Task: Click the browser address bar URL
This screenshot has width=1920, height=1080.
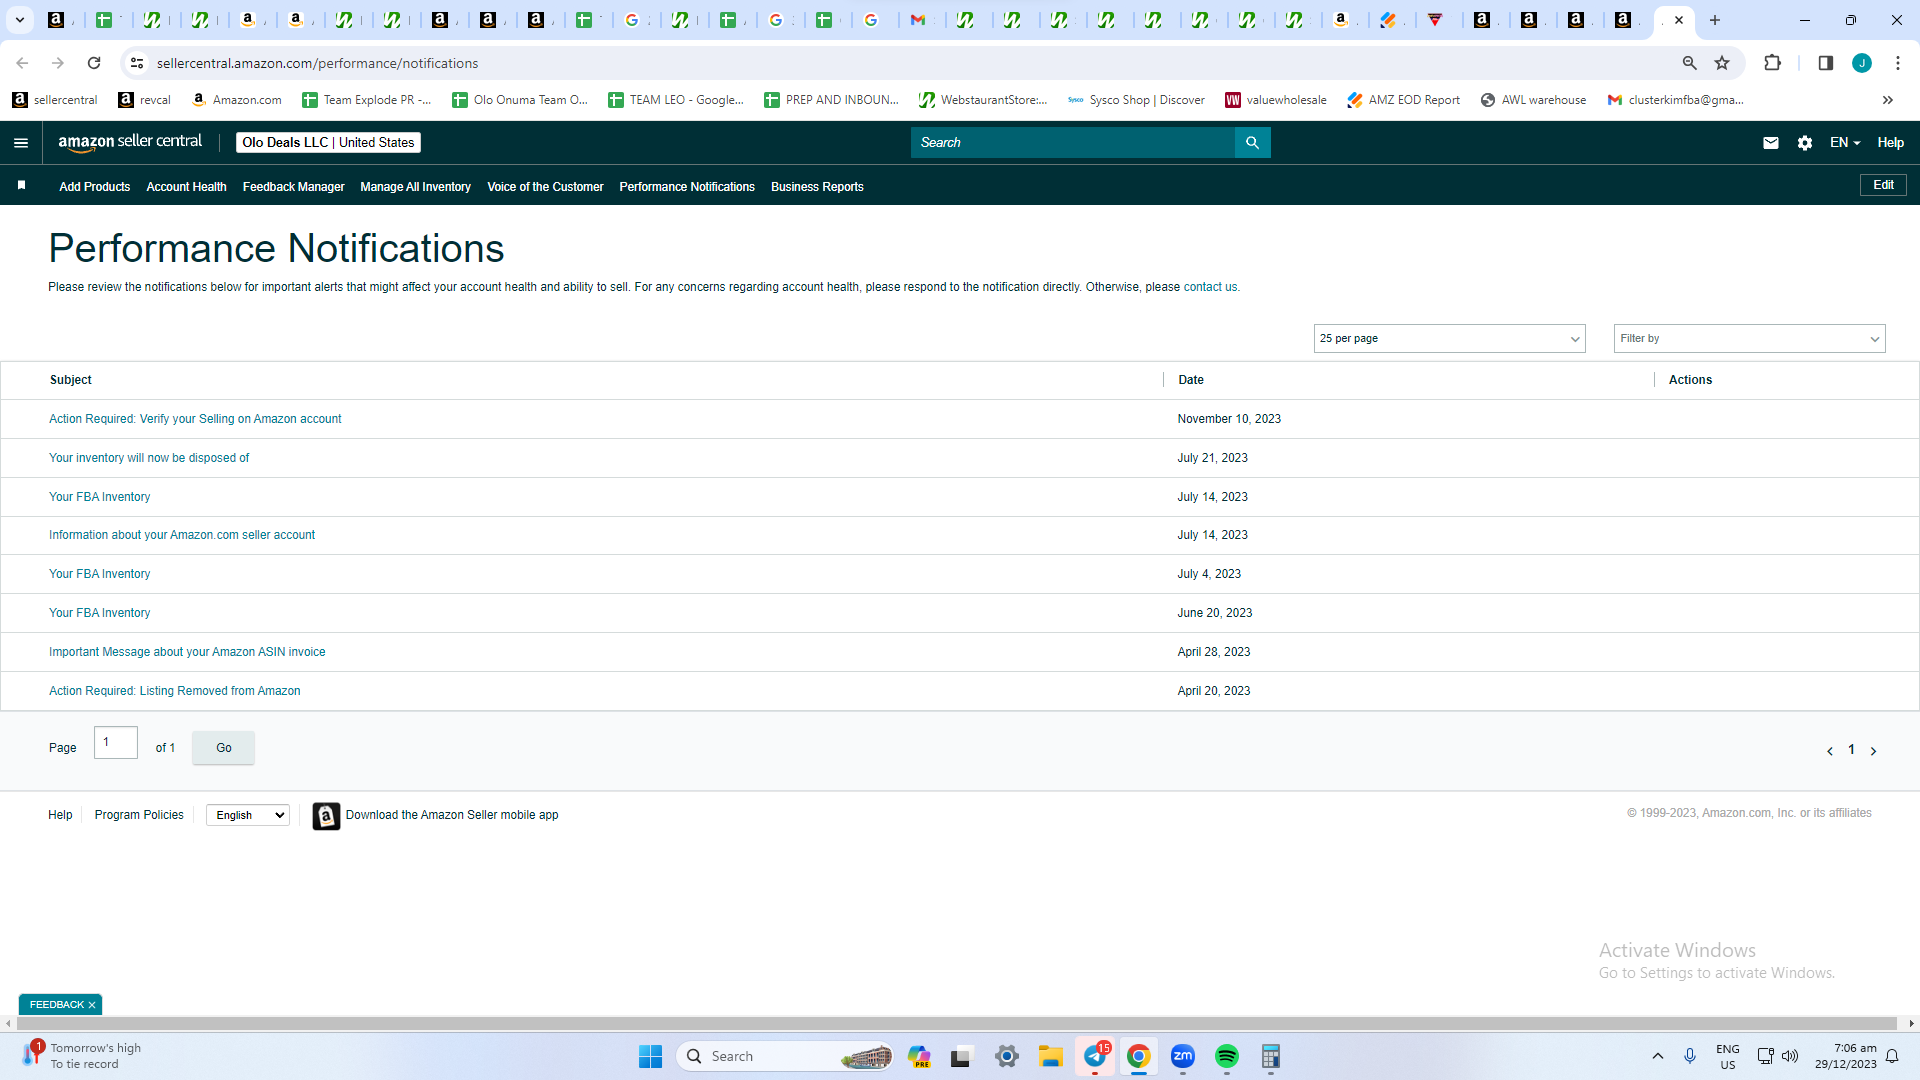Action: click(x=317, y=63)
